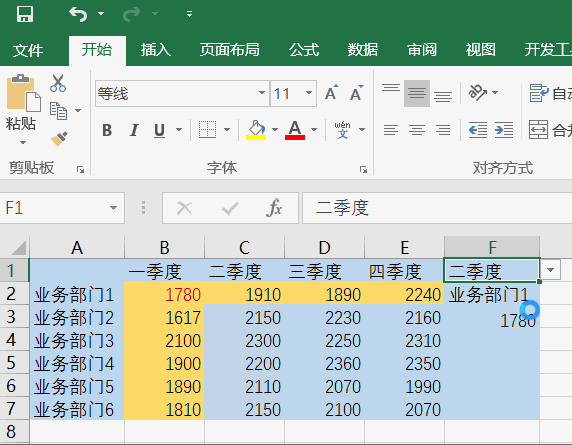Toggle Middle Align vertical alignment

[x=417, y=93]
